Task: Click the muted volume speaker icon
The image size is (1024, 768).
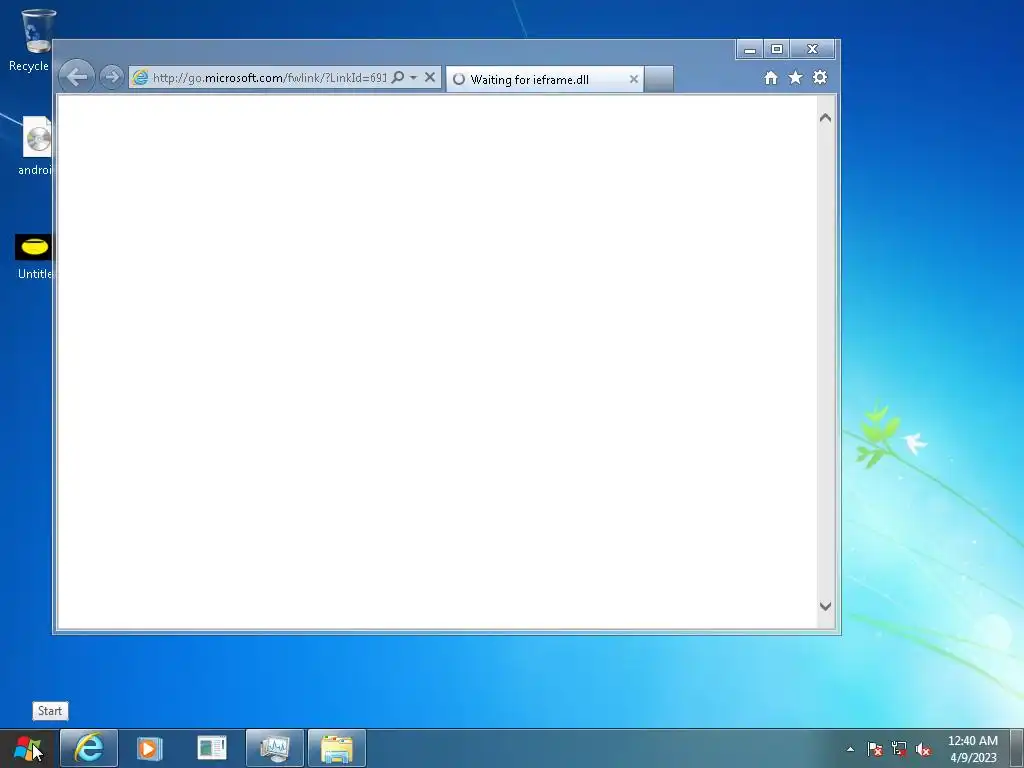Action: (923, 749)
